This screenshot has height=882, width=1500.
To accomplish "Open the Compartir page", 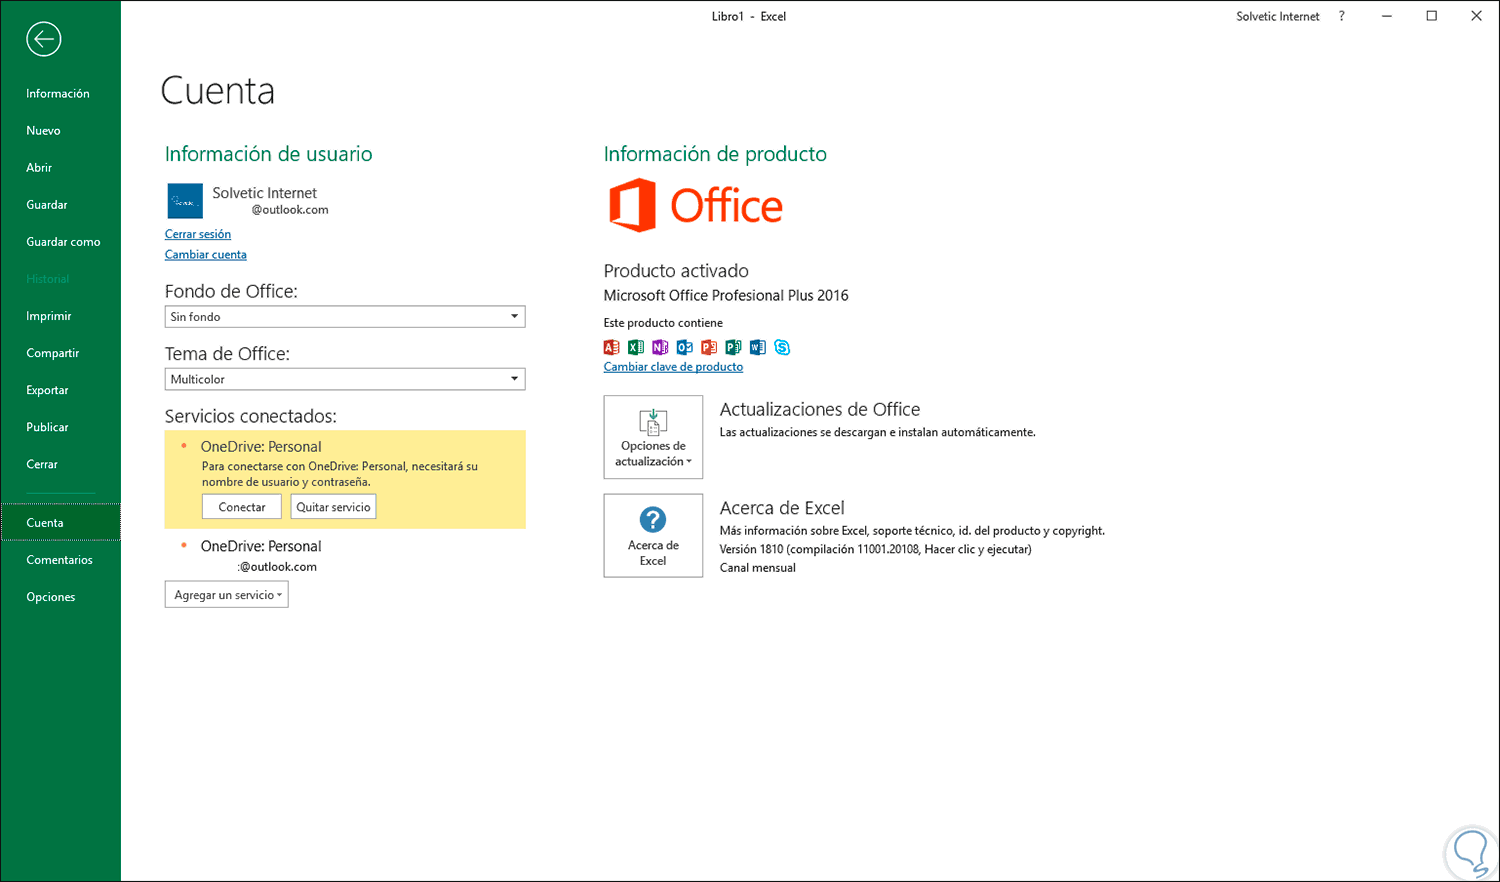I will click(53, 353).
